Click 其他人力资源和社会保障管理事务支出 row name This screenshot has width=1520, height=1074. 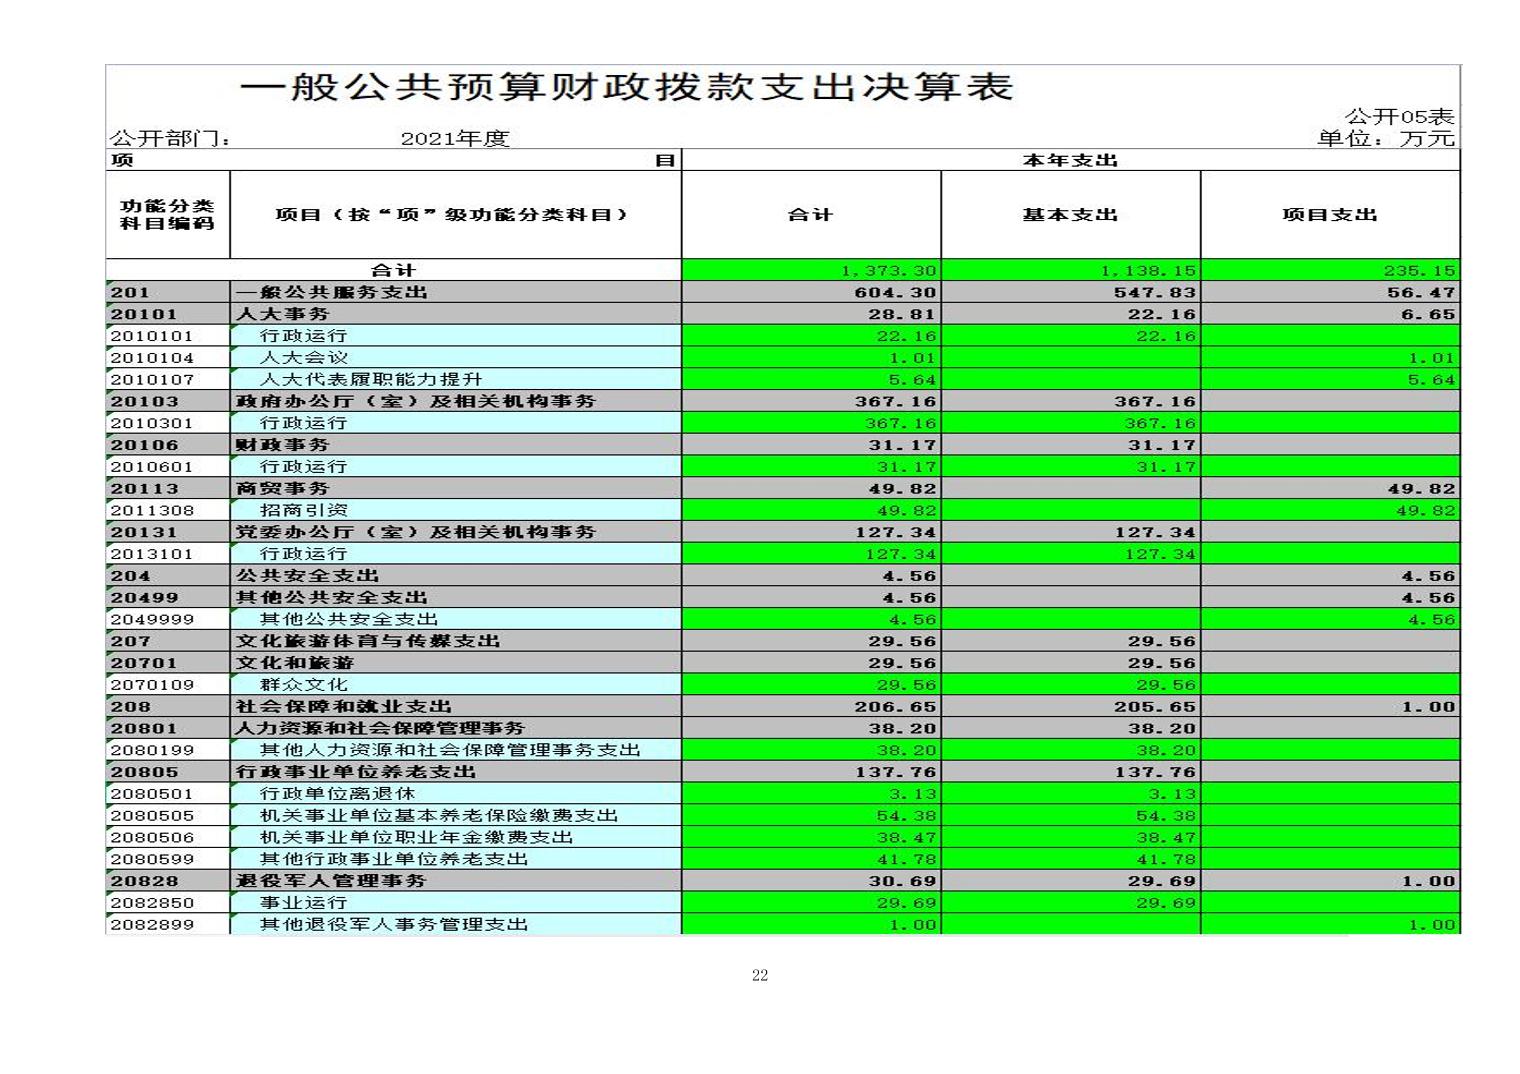[x=450, y=750]
